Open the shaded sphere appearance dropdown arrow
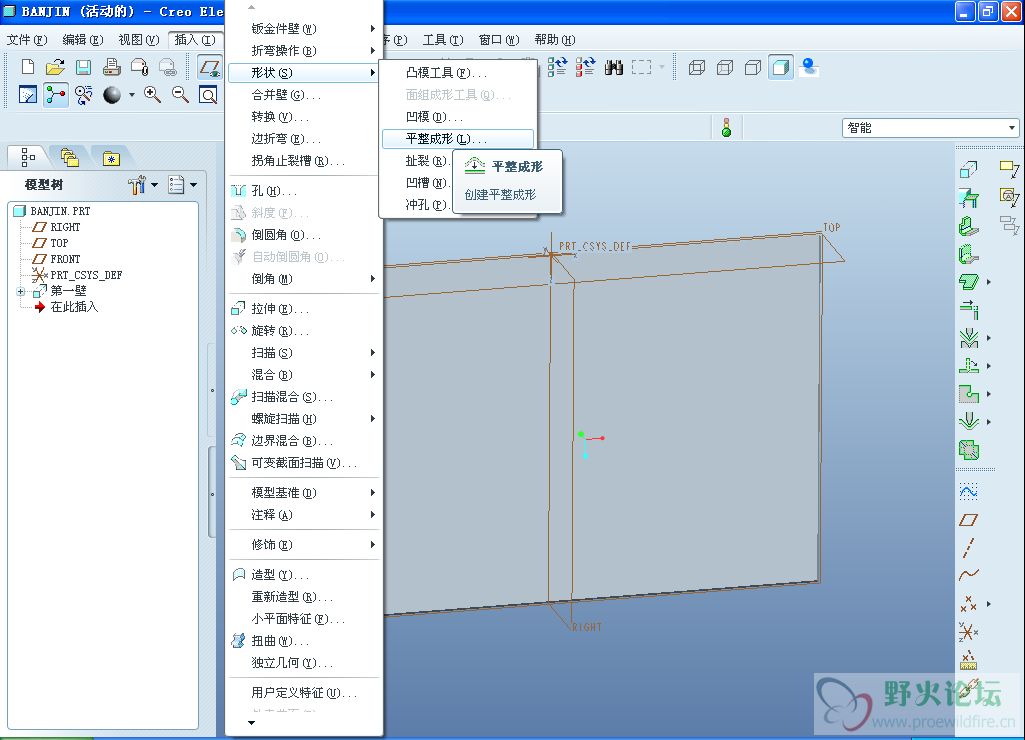The height and width of the screenshot is (740, 1025). pos(131,95)
